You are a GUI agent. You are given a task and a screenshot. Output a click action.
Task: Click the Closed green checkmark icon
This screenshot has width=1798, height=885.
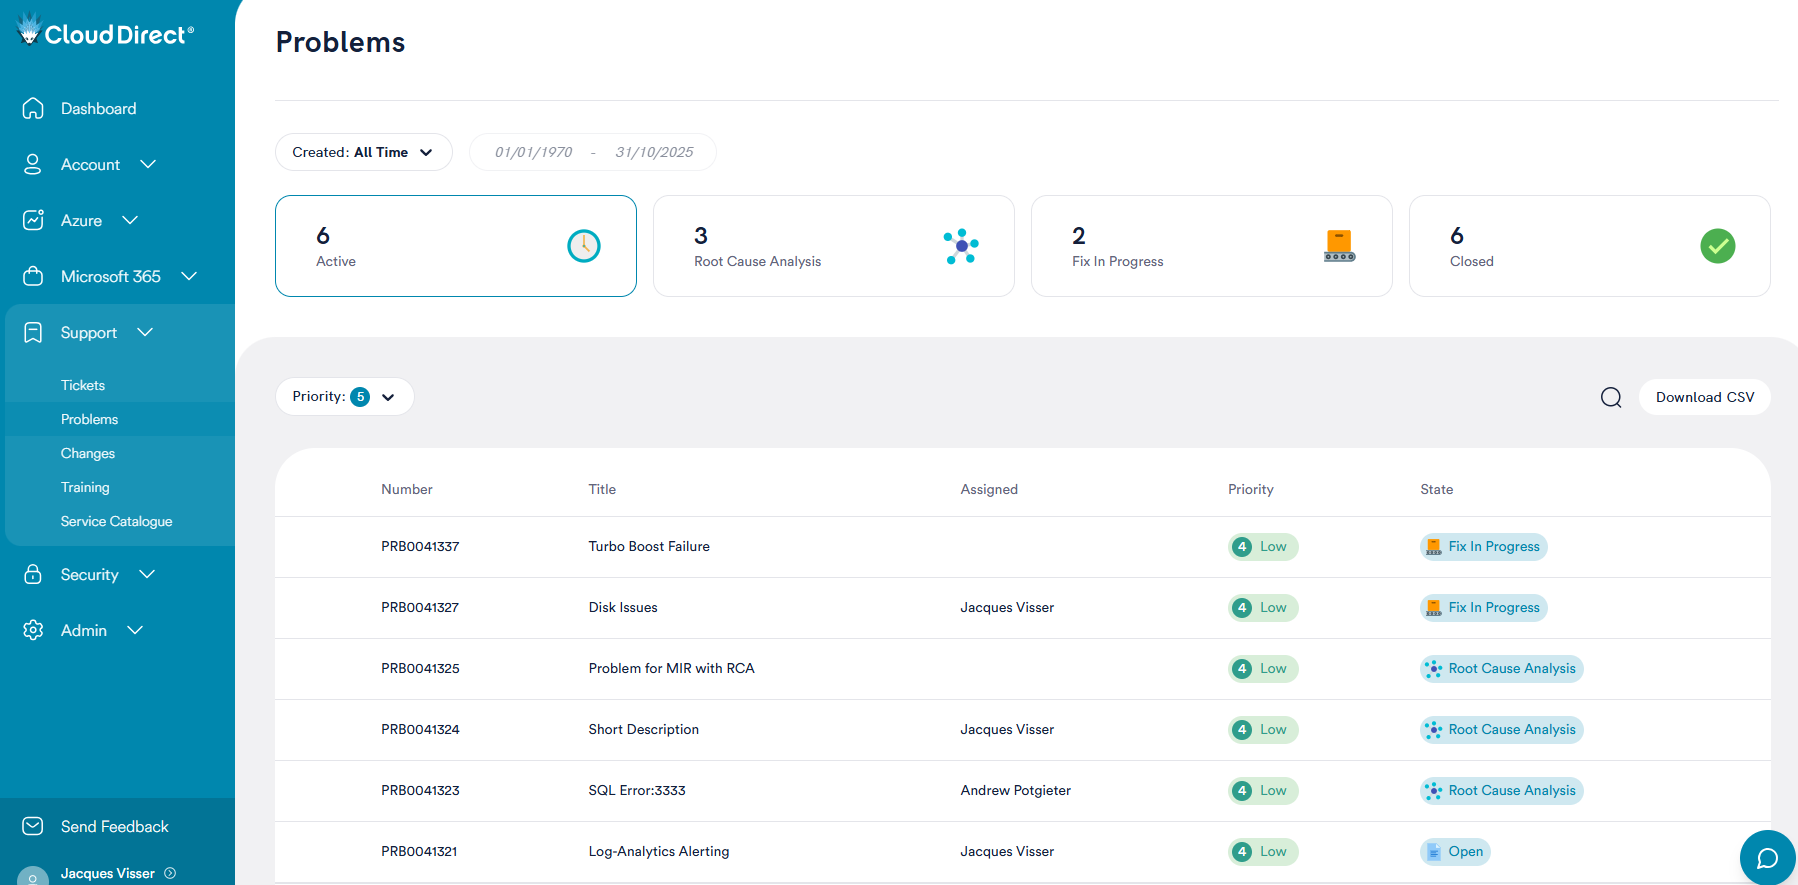click(1717, 246)
